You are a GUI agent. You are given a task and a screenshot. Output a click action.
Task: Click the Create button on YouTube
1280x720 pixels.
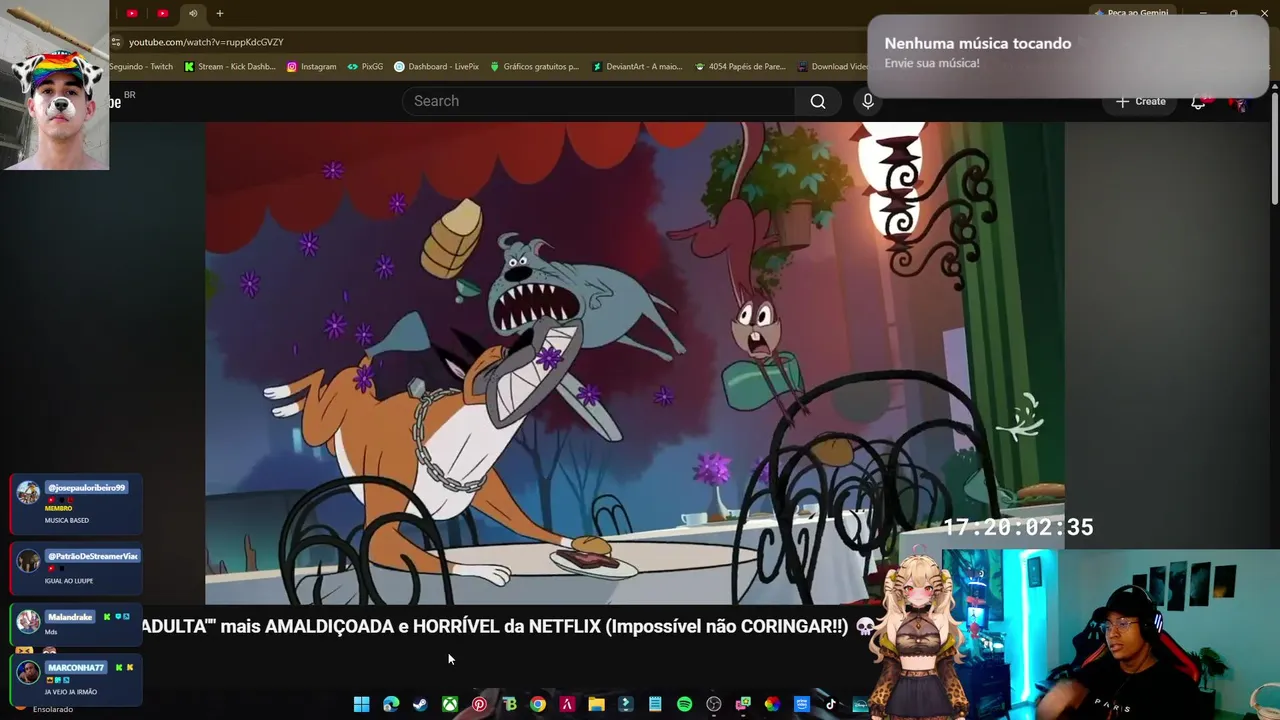click(1141, 101)
